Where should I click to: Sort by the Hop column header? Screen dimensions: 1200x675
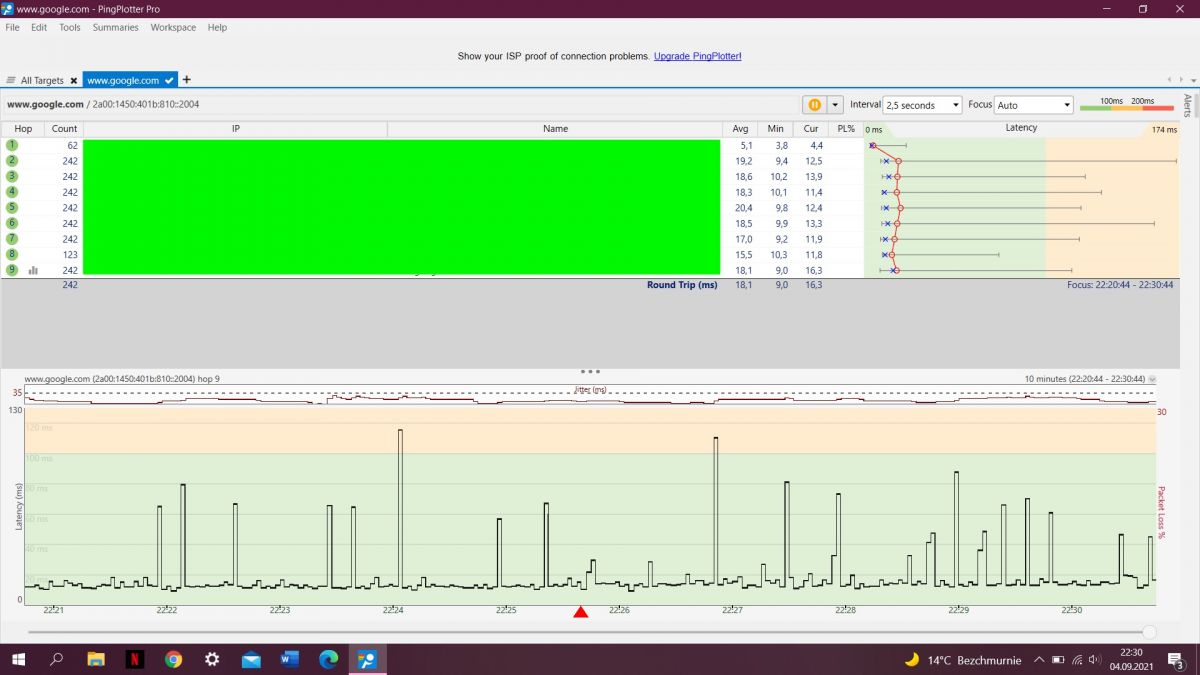coord(23,129)
